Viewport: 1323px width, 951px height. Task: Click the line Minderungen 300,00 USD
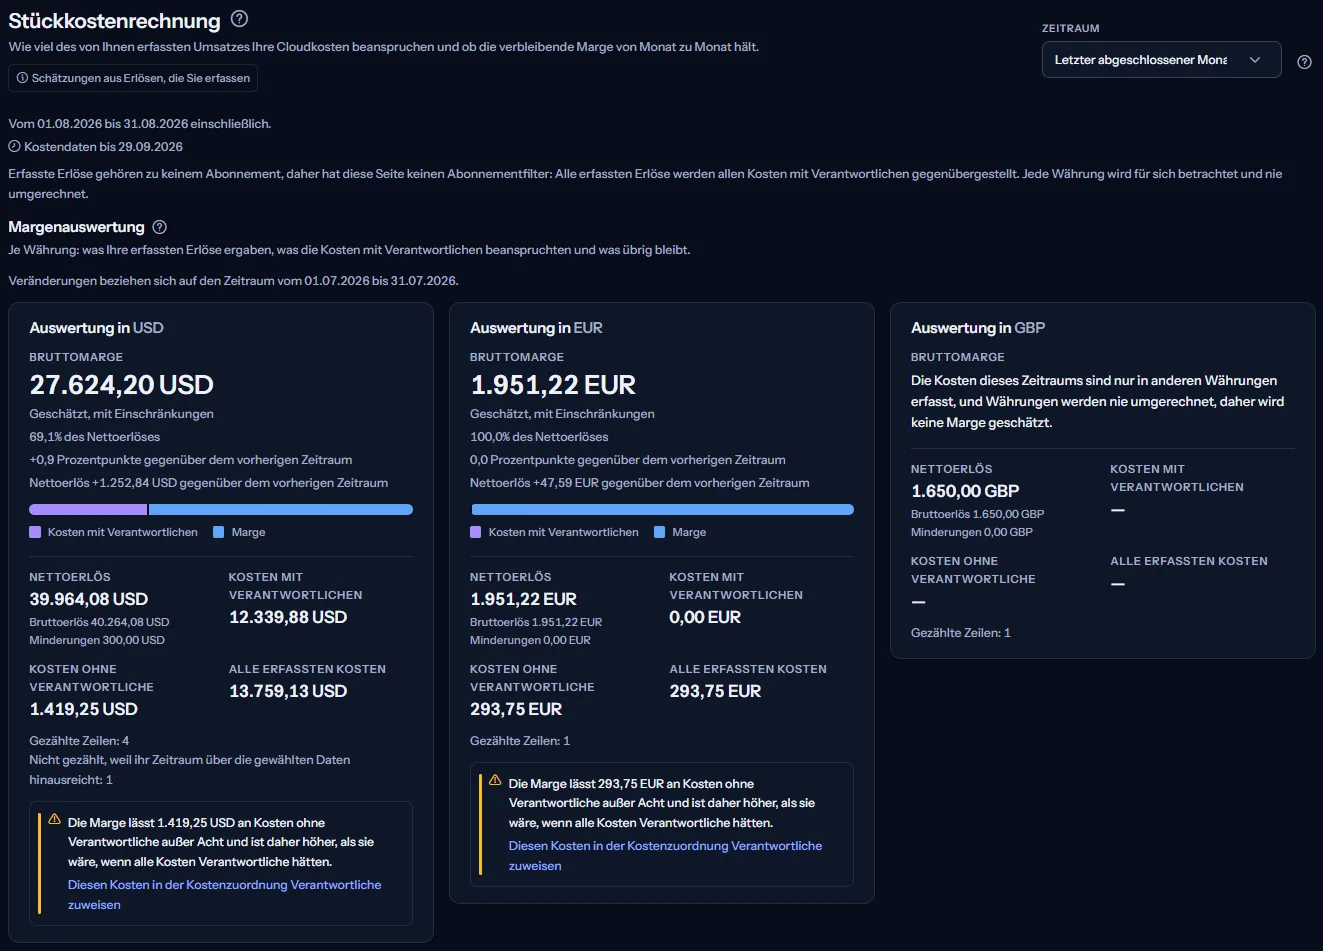97,640
